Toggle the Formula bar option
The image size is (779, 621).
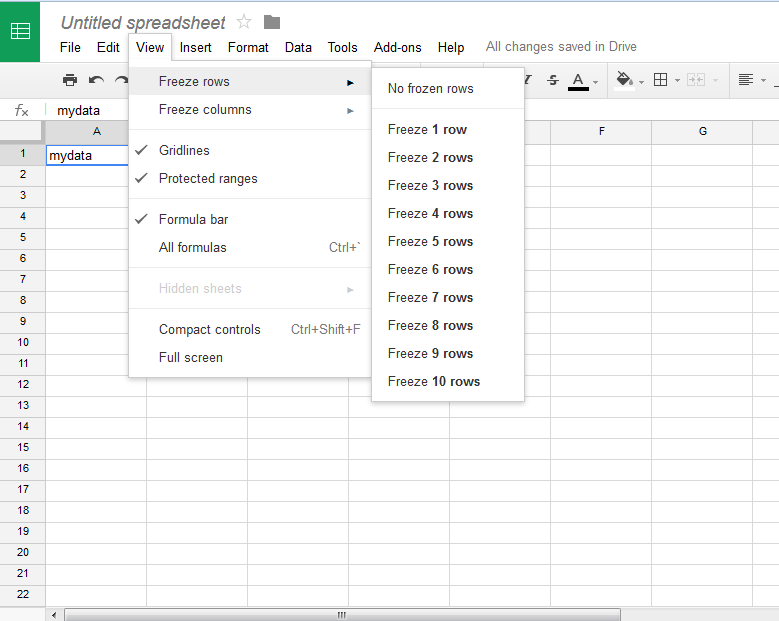[x=250, y=219]
